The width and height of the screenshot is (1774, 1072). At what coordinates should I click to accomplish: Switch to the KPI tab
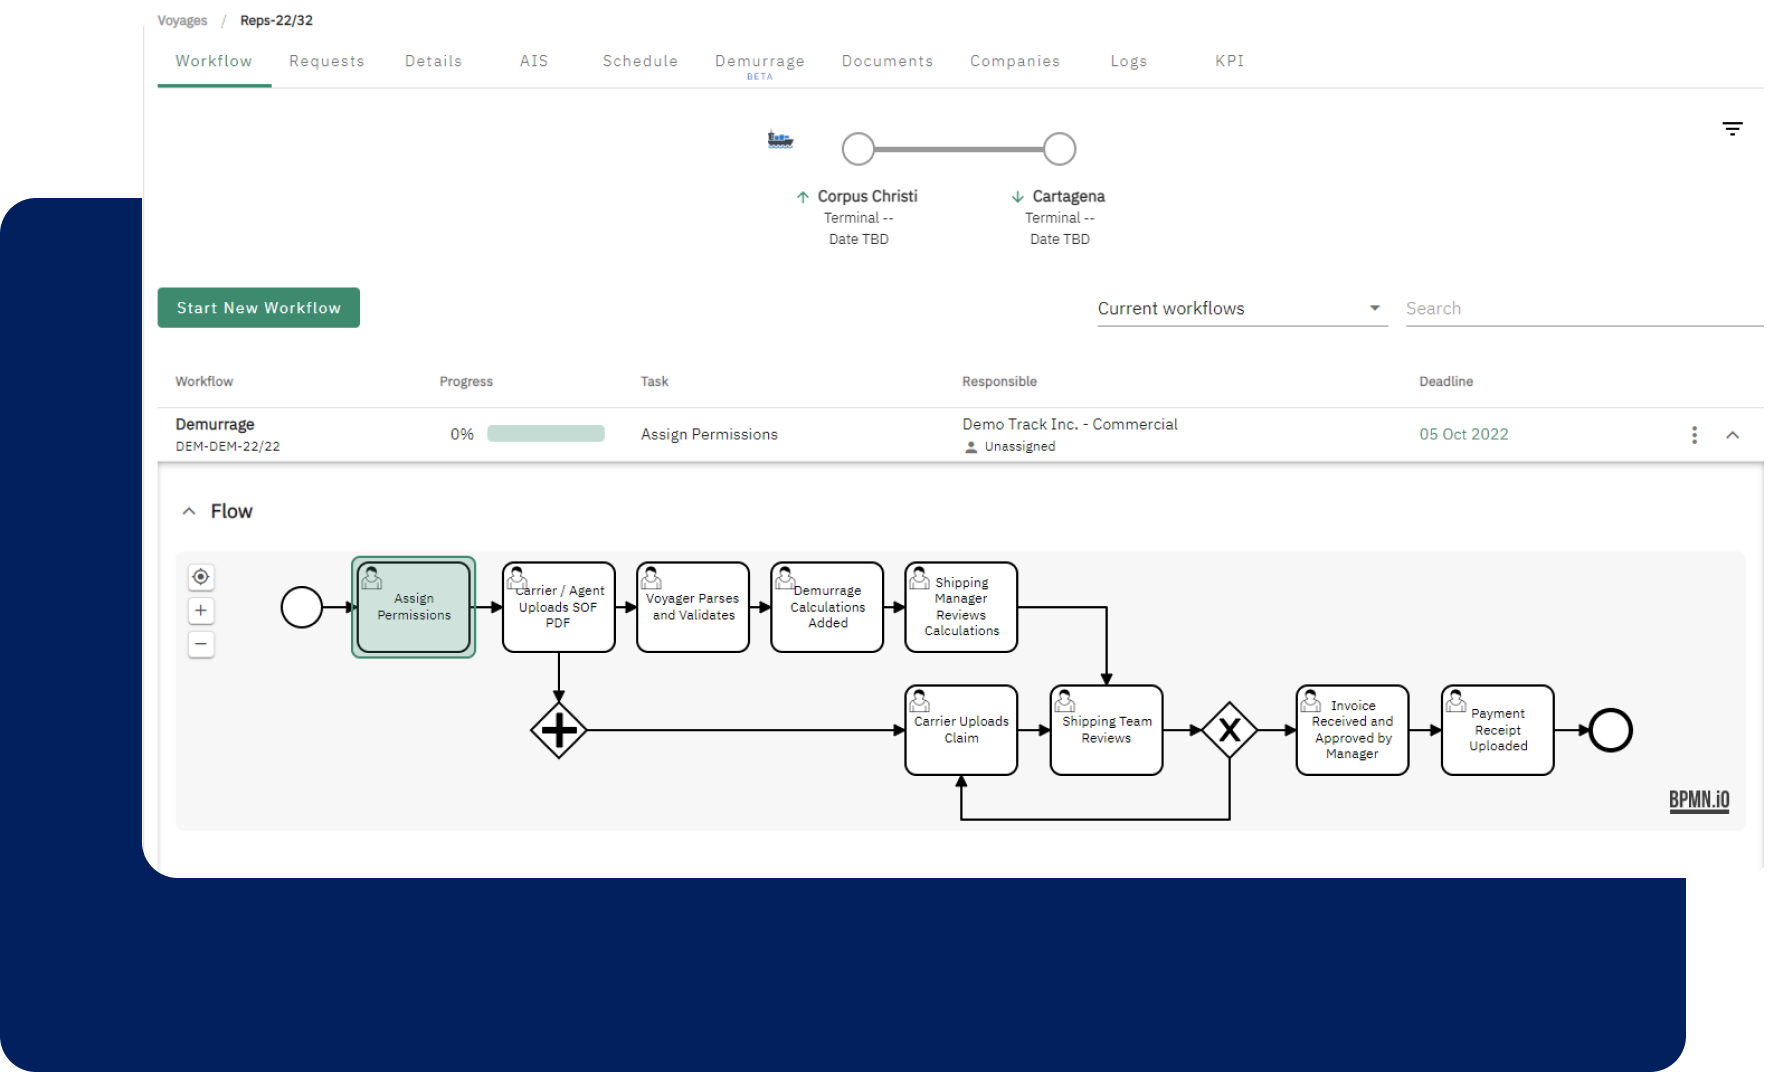click(x=1230, y=61)
